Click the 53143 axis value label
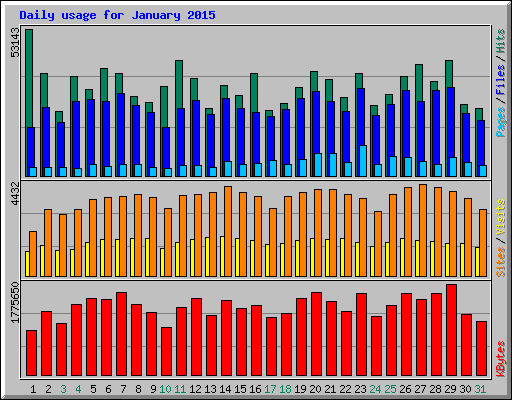The height and width of the screenshot is (400, 512). coord(15,43)
